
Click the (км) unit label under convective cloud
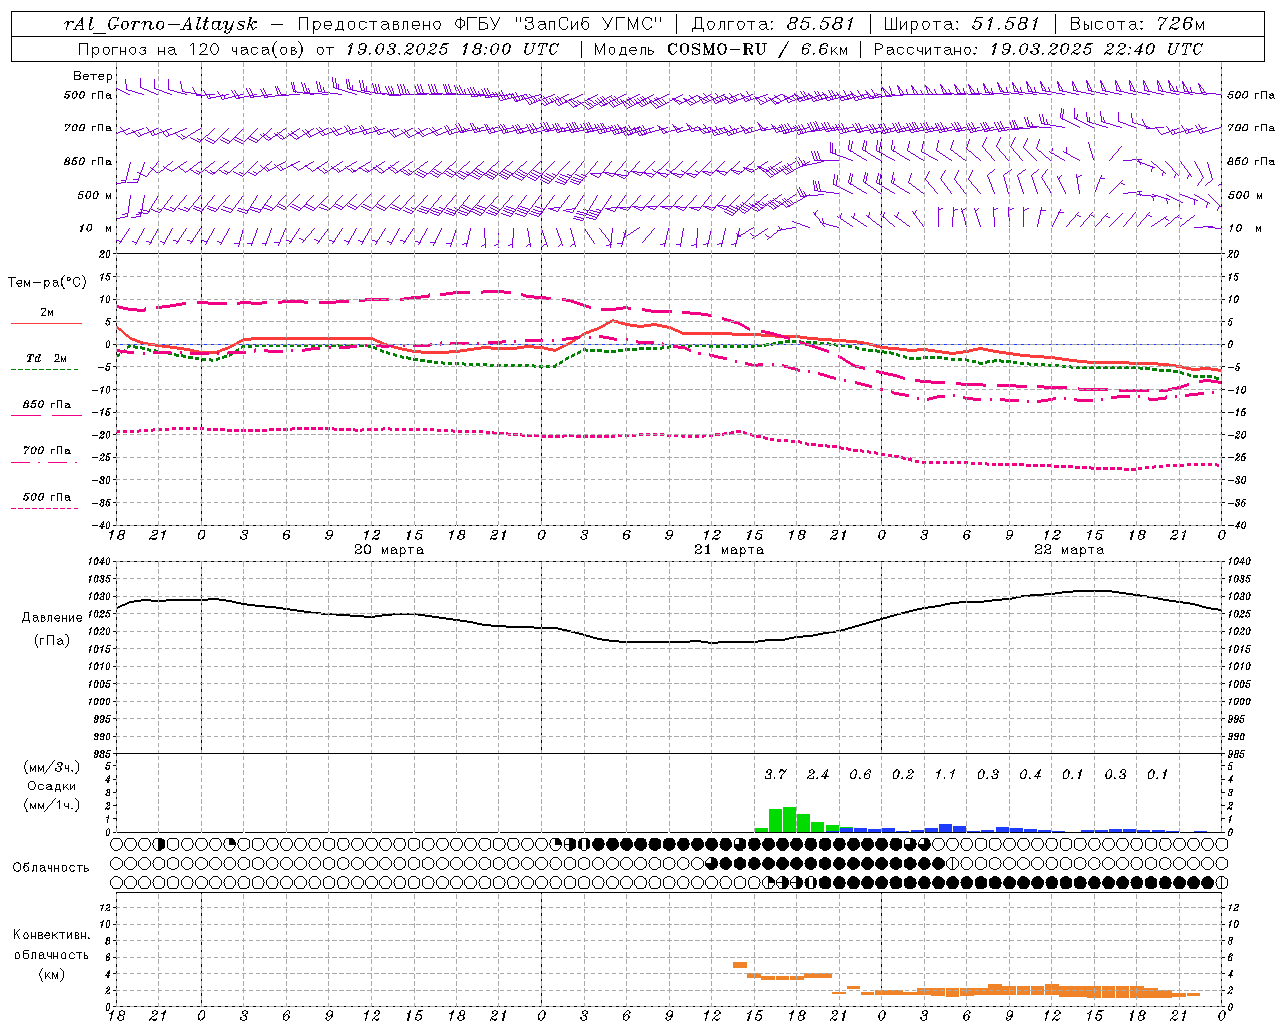tap(51, 974)
